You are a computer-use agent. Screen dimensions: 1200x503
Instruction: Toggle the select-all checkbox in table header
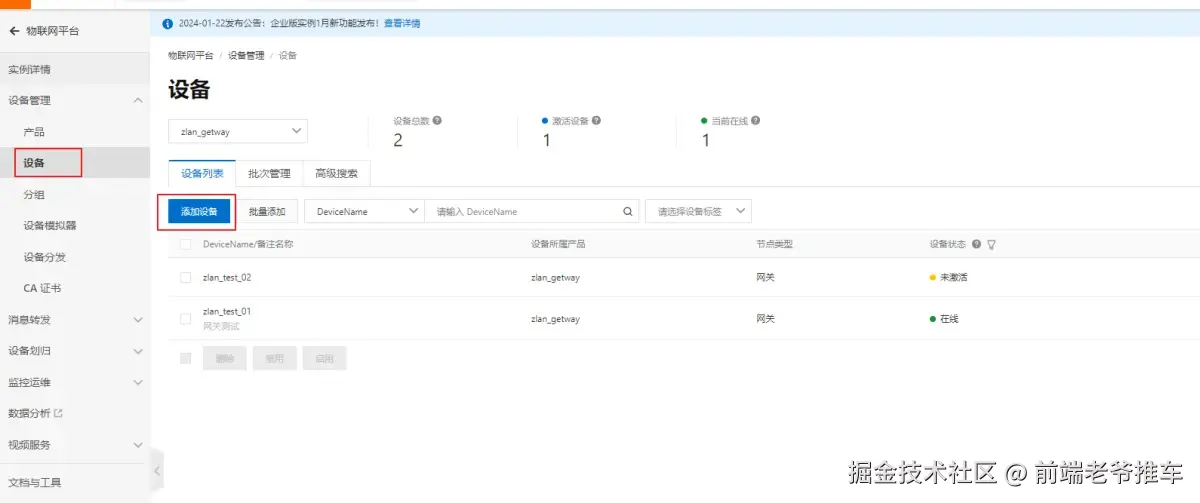point(185,244)
